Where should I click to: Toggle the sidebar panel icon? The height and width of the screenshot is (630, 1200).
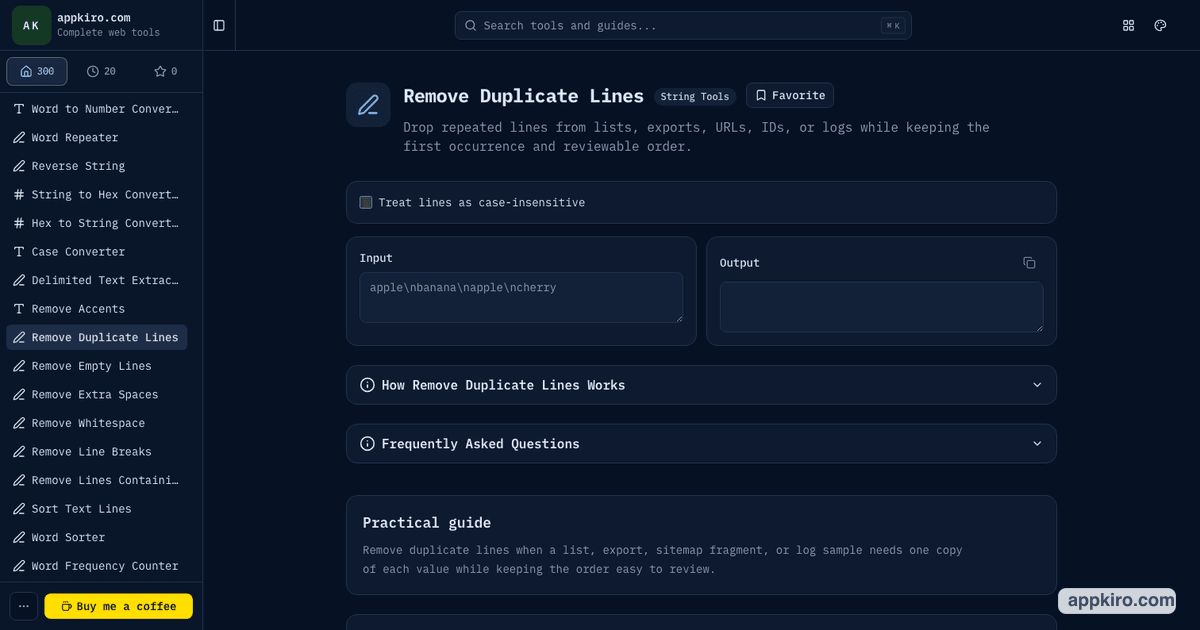[219, 25]
